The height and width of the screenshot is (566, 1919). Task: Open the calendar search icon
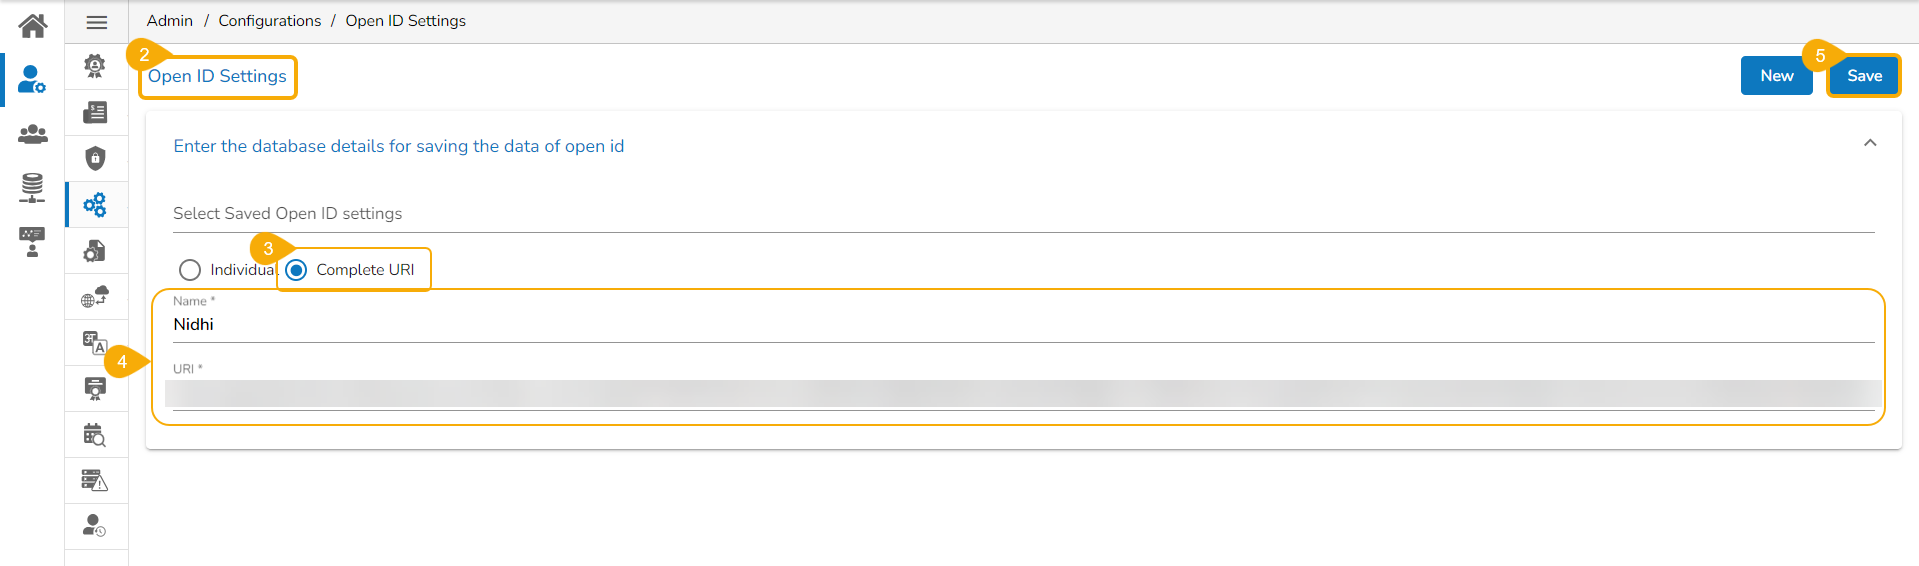(x=95, y=435)
